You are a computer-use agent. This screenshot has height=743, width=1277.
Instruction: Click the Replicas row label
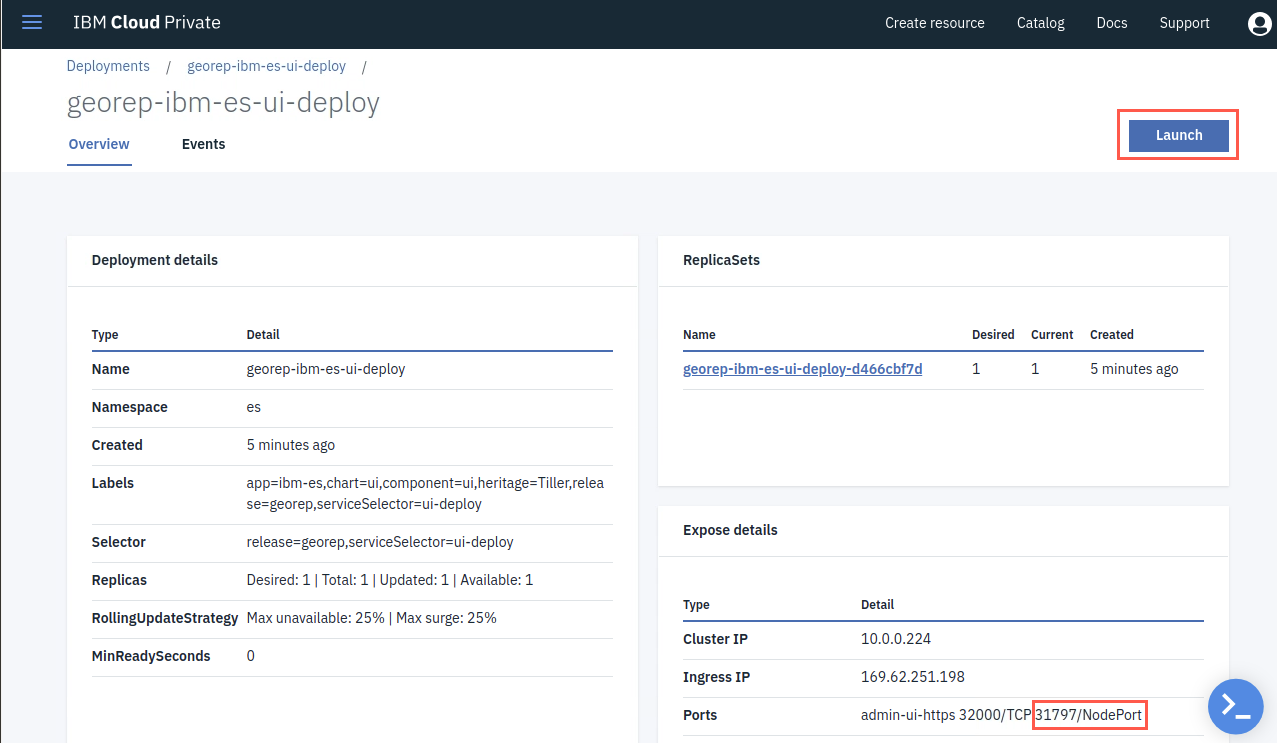click(x=119, y=580)
